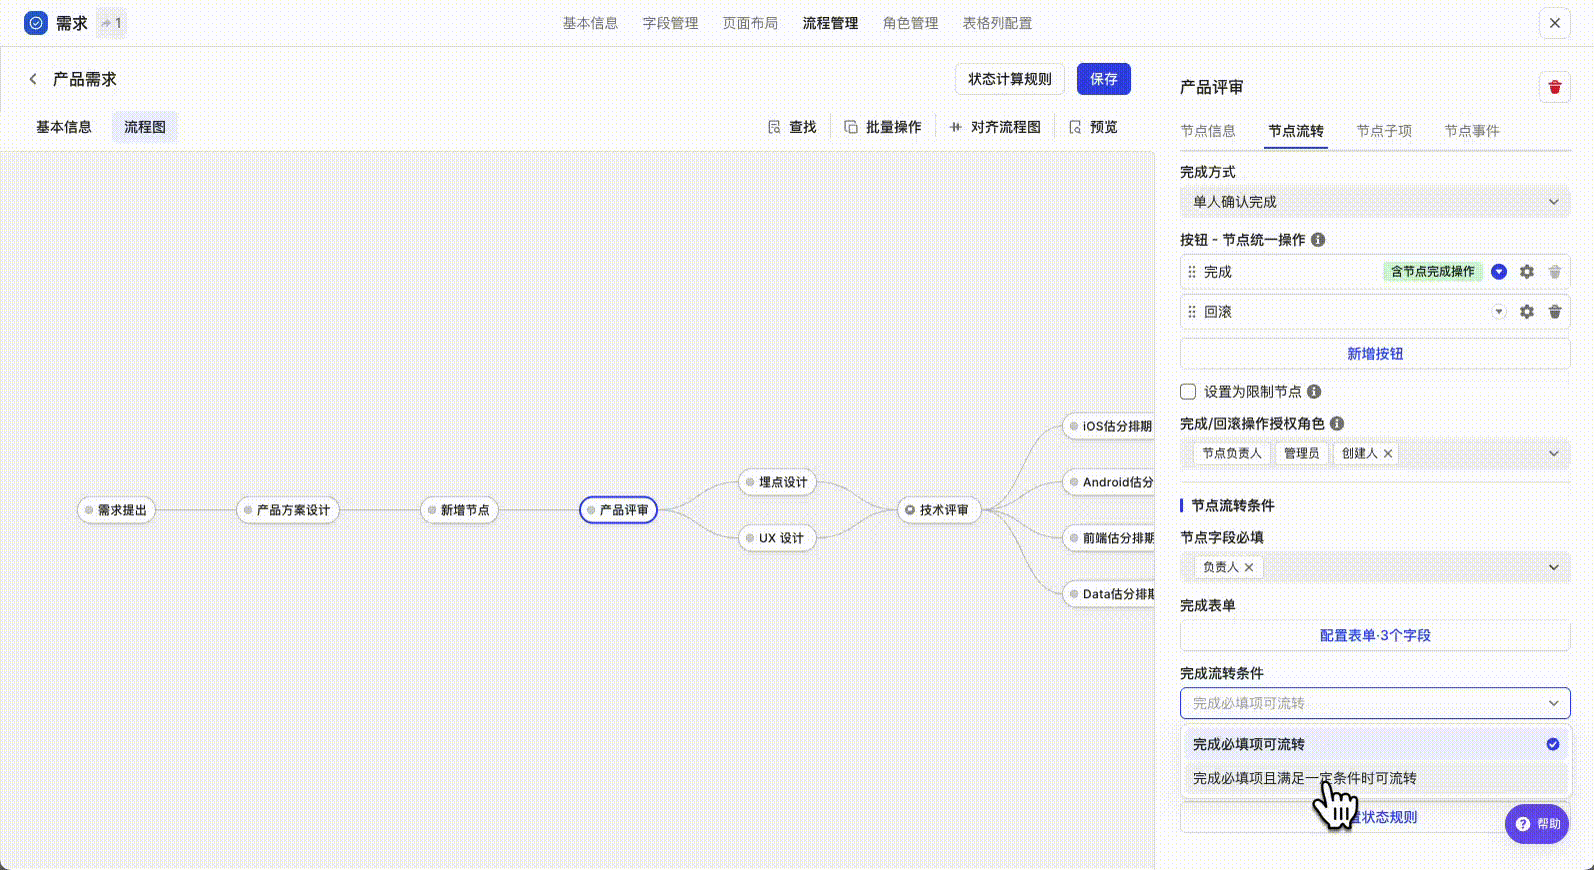Select the Android估分 flow node
Screen dimensions: 1594x870
(1109, 482)
